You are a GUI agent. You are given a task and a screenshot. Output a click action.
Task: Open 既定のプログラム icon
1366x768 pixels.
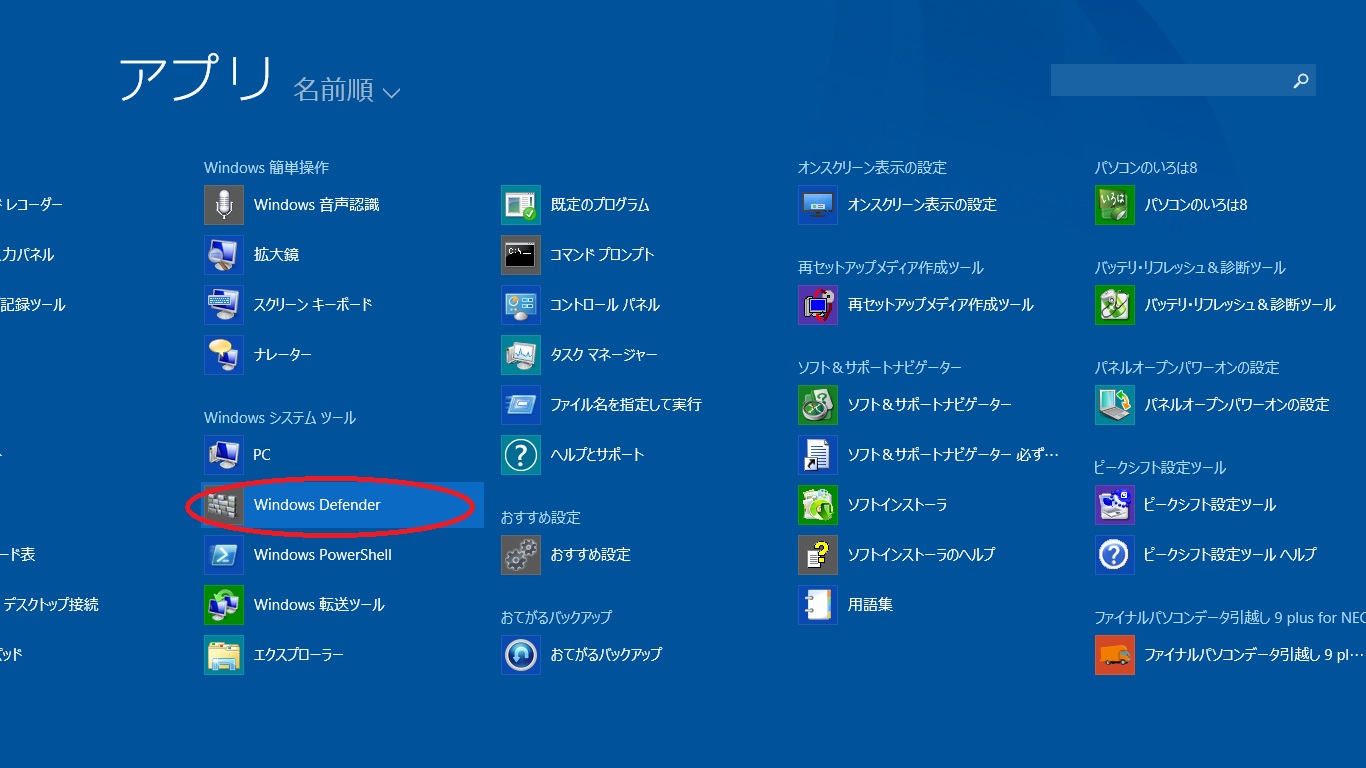[x=521, y=205]
